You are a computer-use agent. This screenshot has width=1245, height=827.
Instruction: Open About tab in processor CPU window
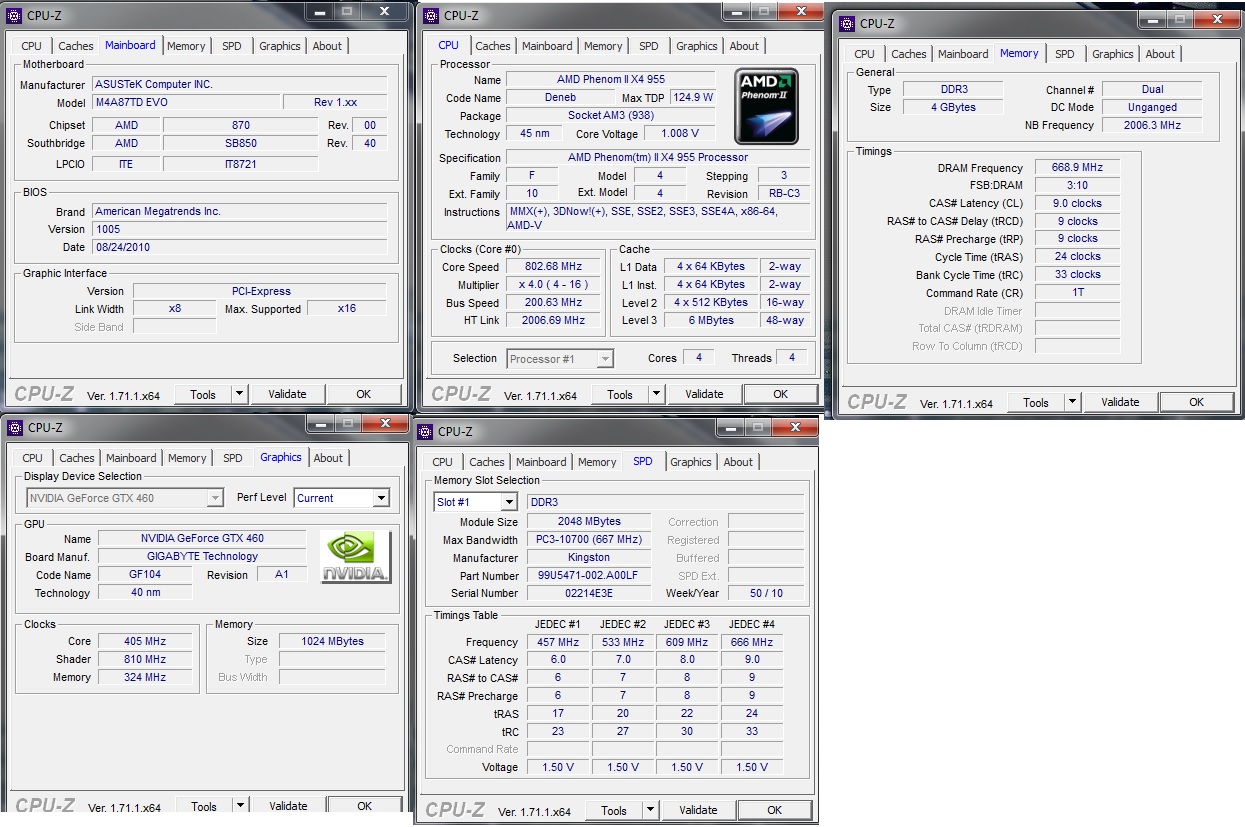click(744, 46)
